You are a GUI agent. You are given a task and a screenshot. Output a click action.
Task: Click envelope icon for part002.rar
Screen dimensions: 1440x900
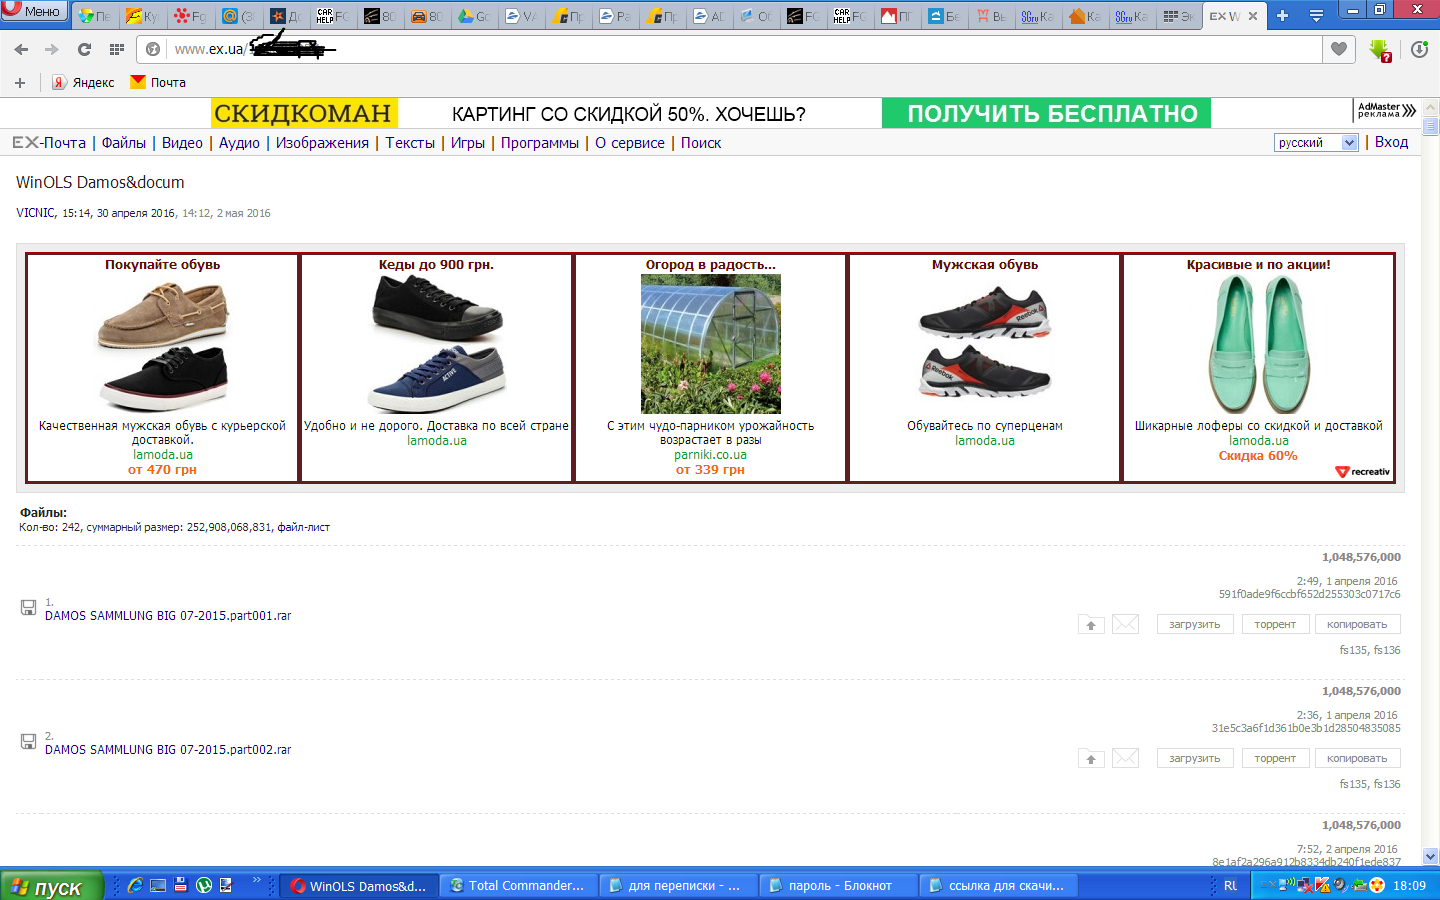click(x=1125, y=758)
